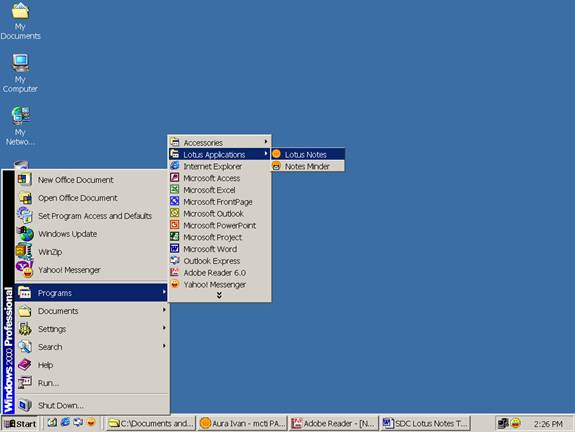Click the Outlook Express icon
The image size is (575, 432).
[x=175, y=260]
